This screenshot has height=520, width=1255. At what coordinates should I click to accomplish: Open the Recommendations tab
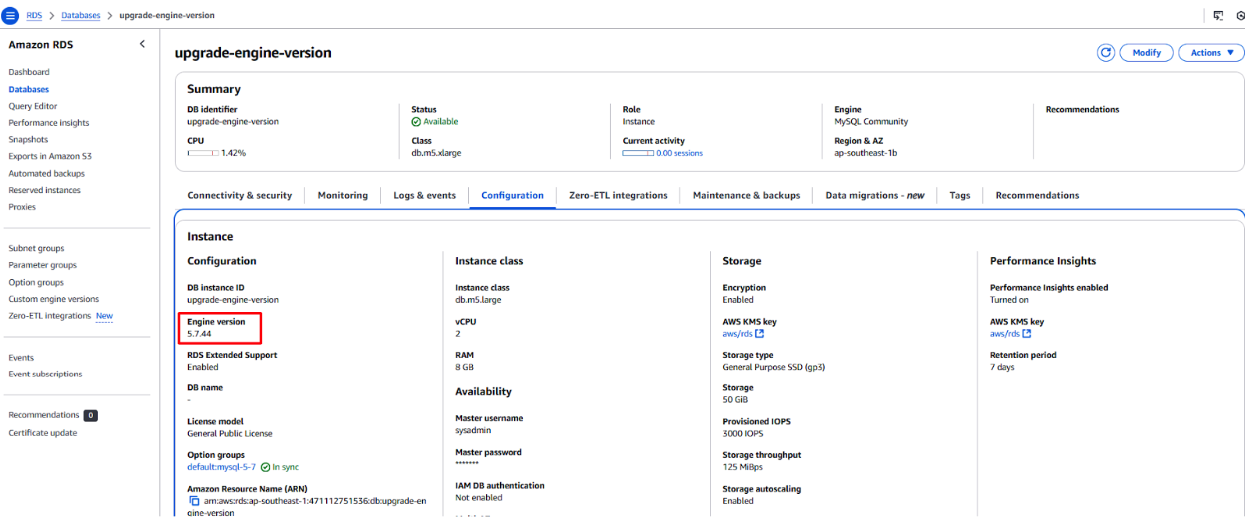(x=1037, y=195)
